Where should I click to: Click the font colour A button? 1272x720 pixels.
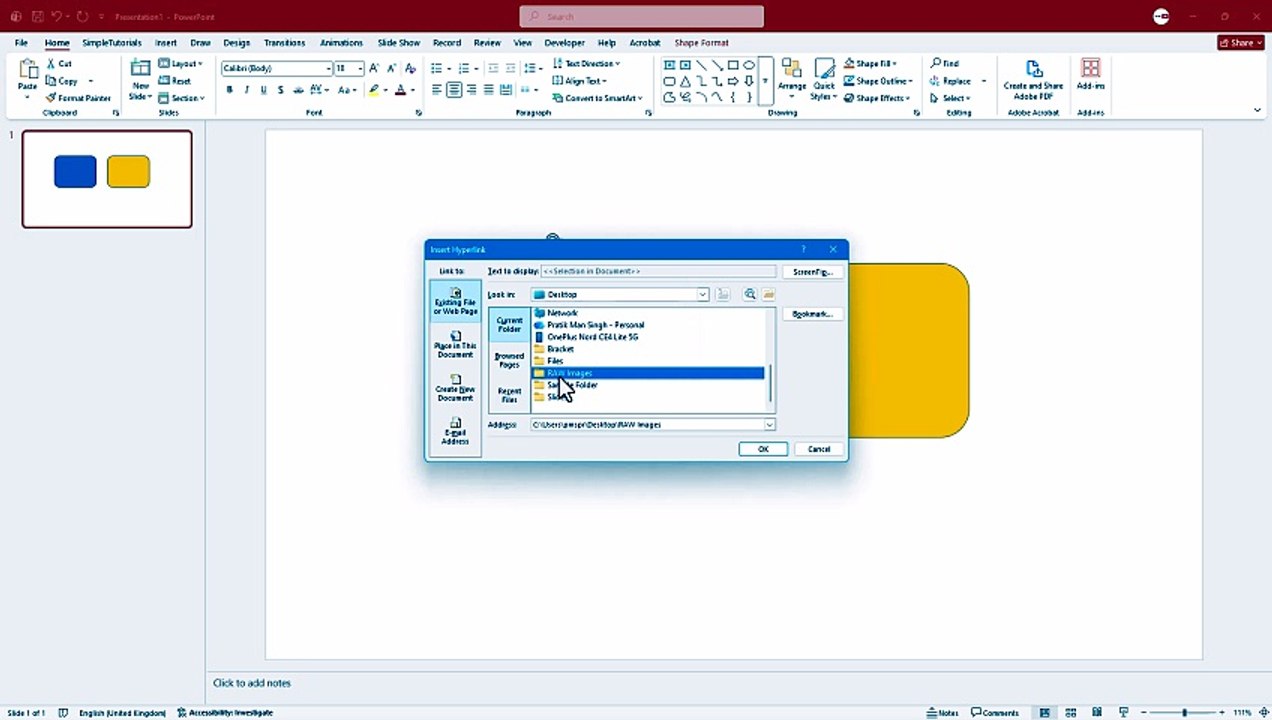click(400, 90)
